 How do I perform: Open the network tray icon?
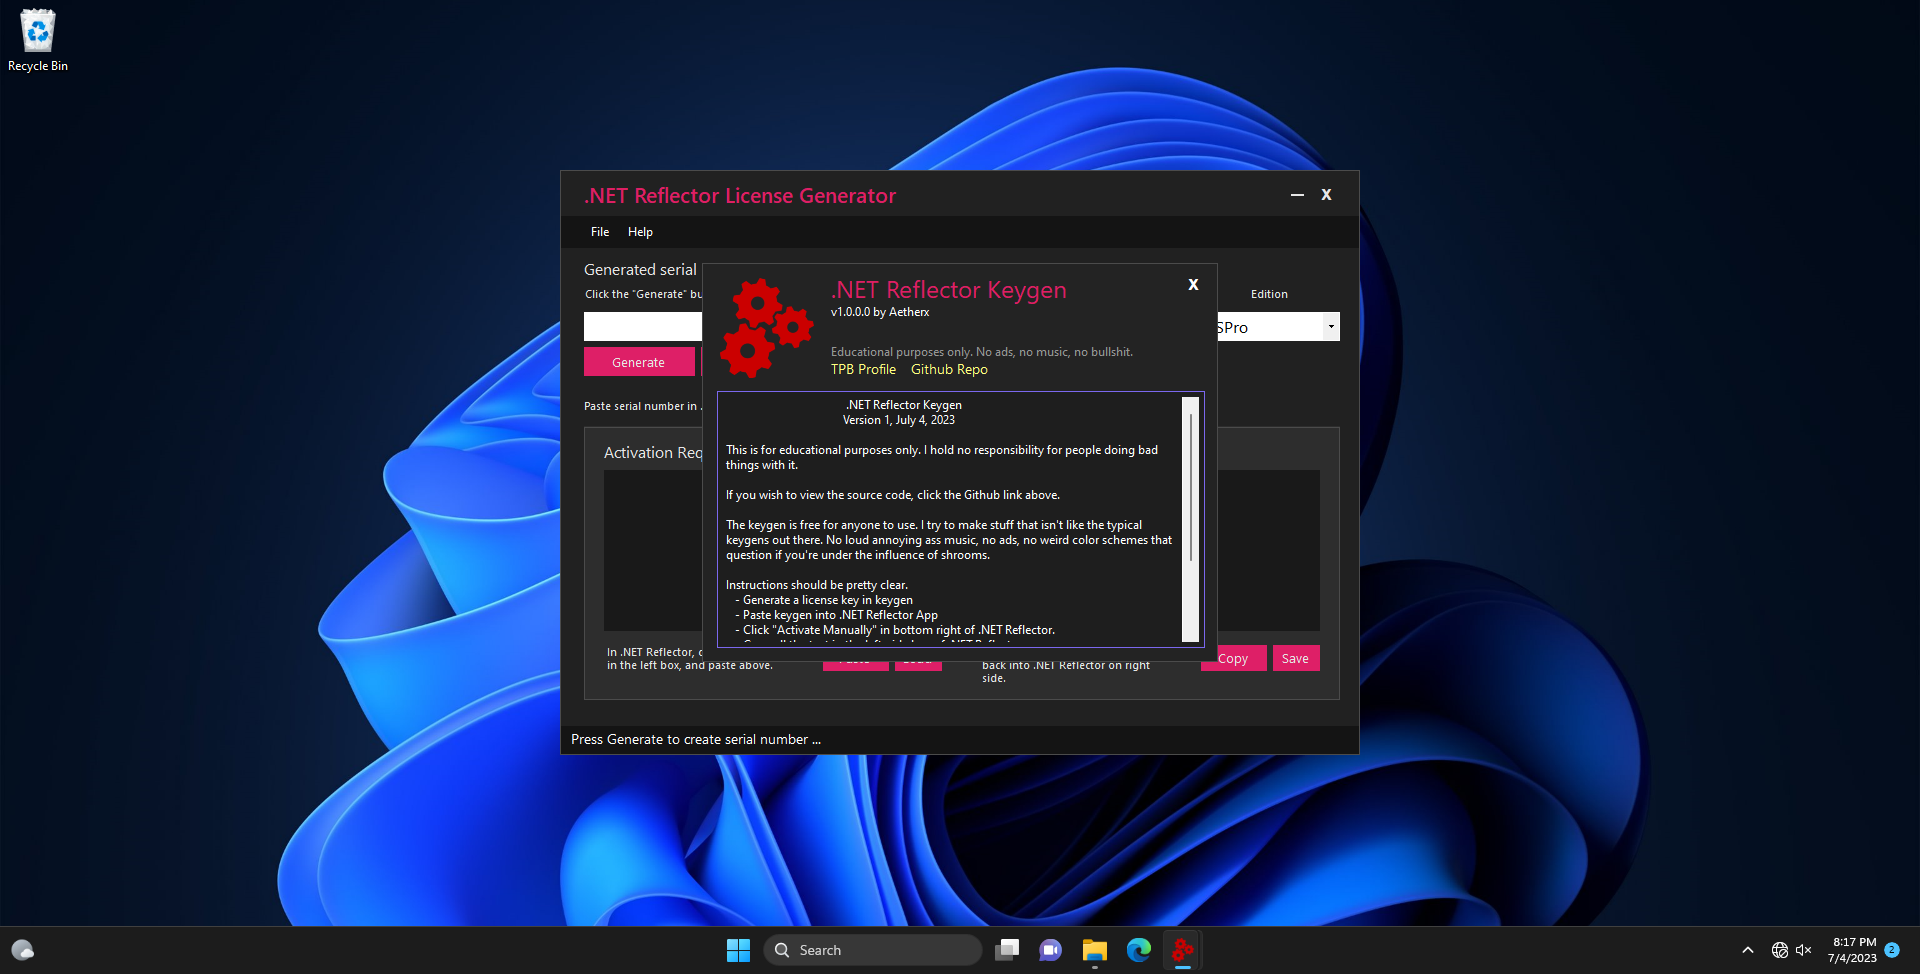tap(1779, 950)
